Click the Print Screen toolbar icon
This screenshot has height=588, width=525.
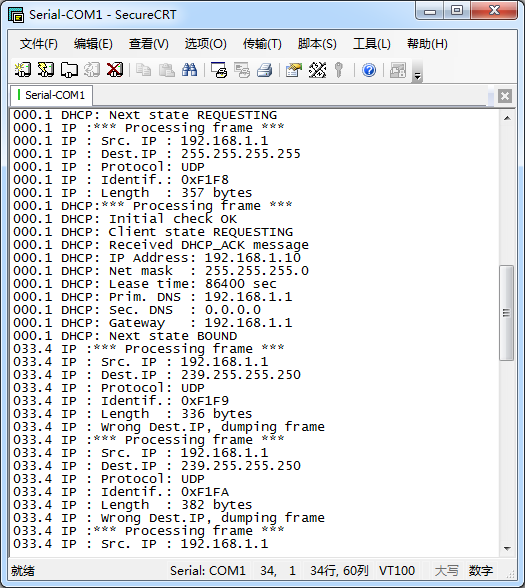(219, 70)
